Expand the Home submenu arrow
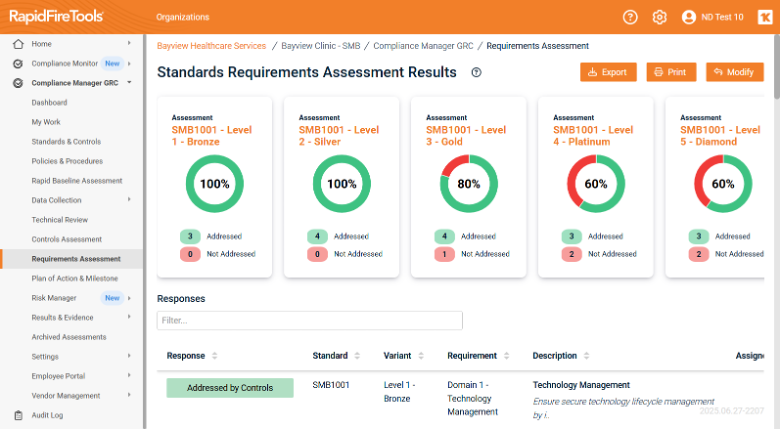 (x=129, y=43)
